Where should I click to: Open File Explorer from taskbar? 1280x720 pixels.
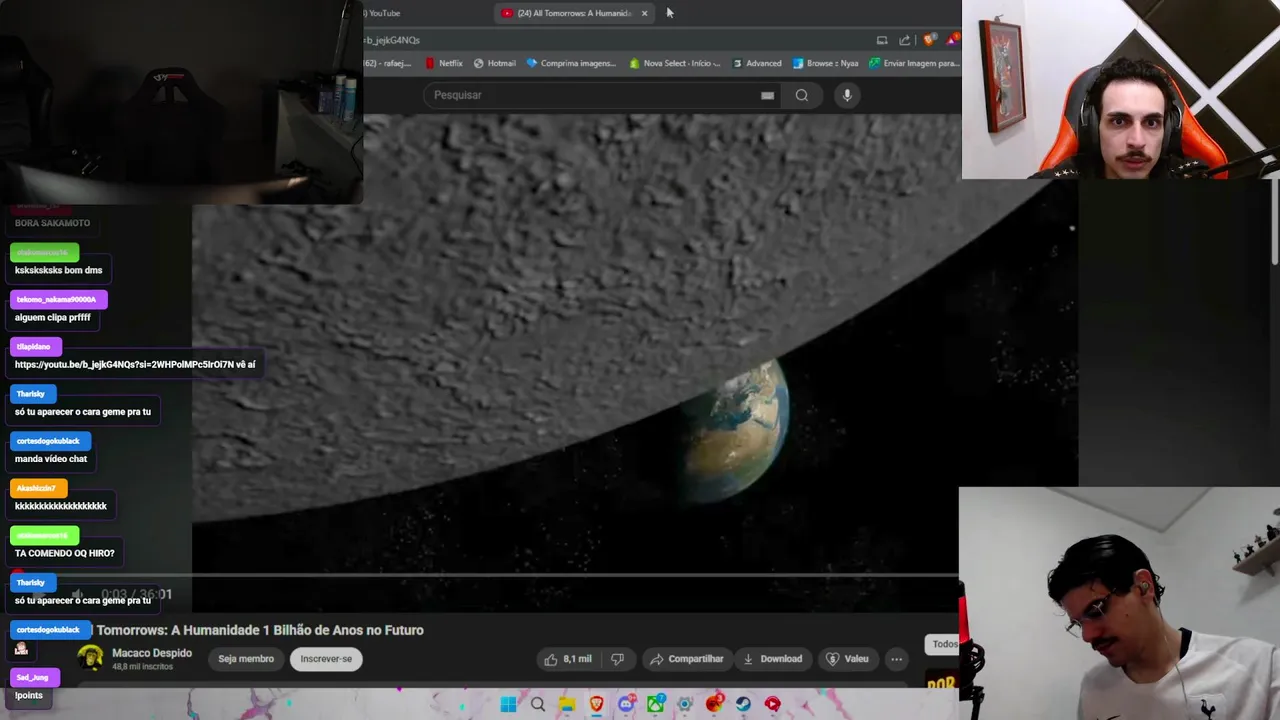point(567,704)
